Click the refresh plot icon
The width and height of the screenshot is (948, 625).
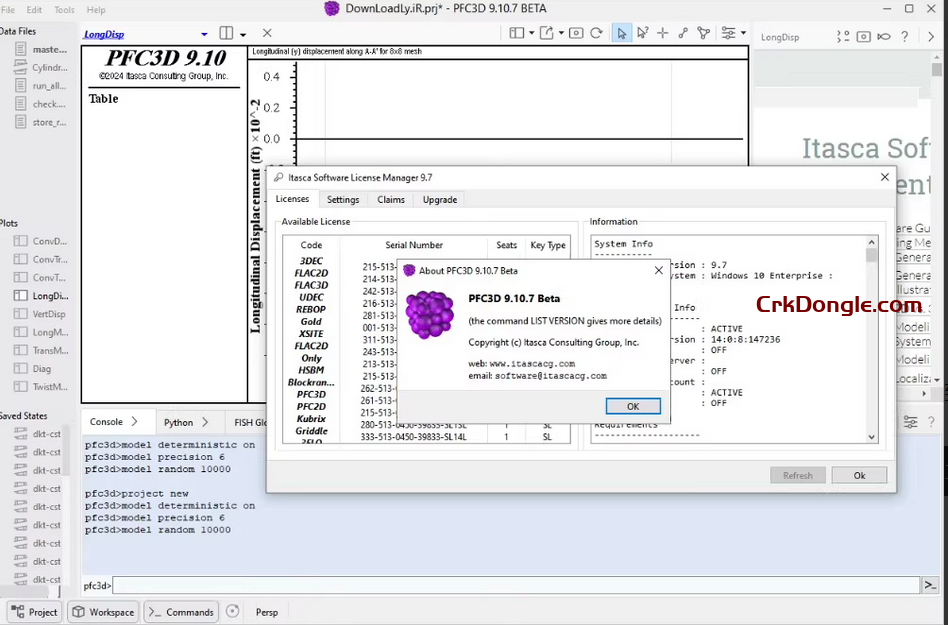[596, 33]
